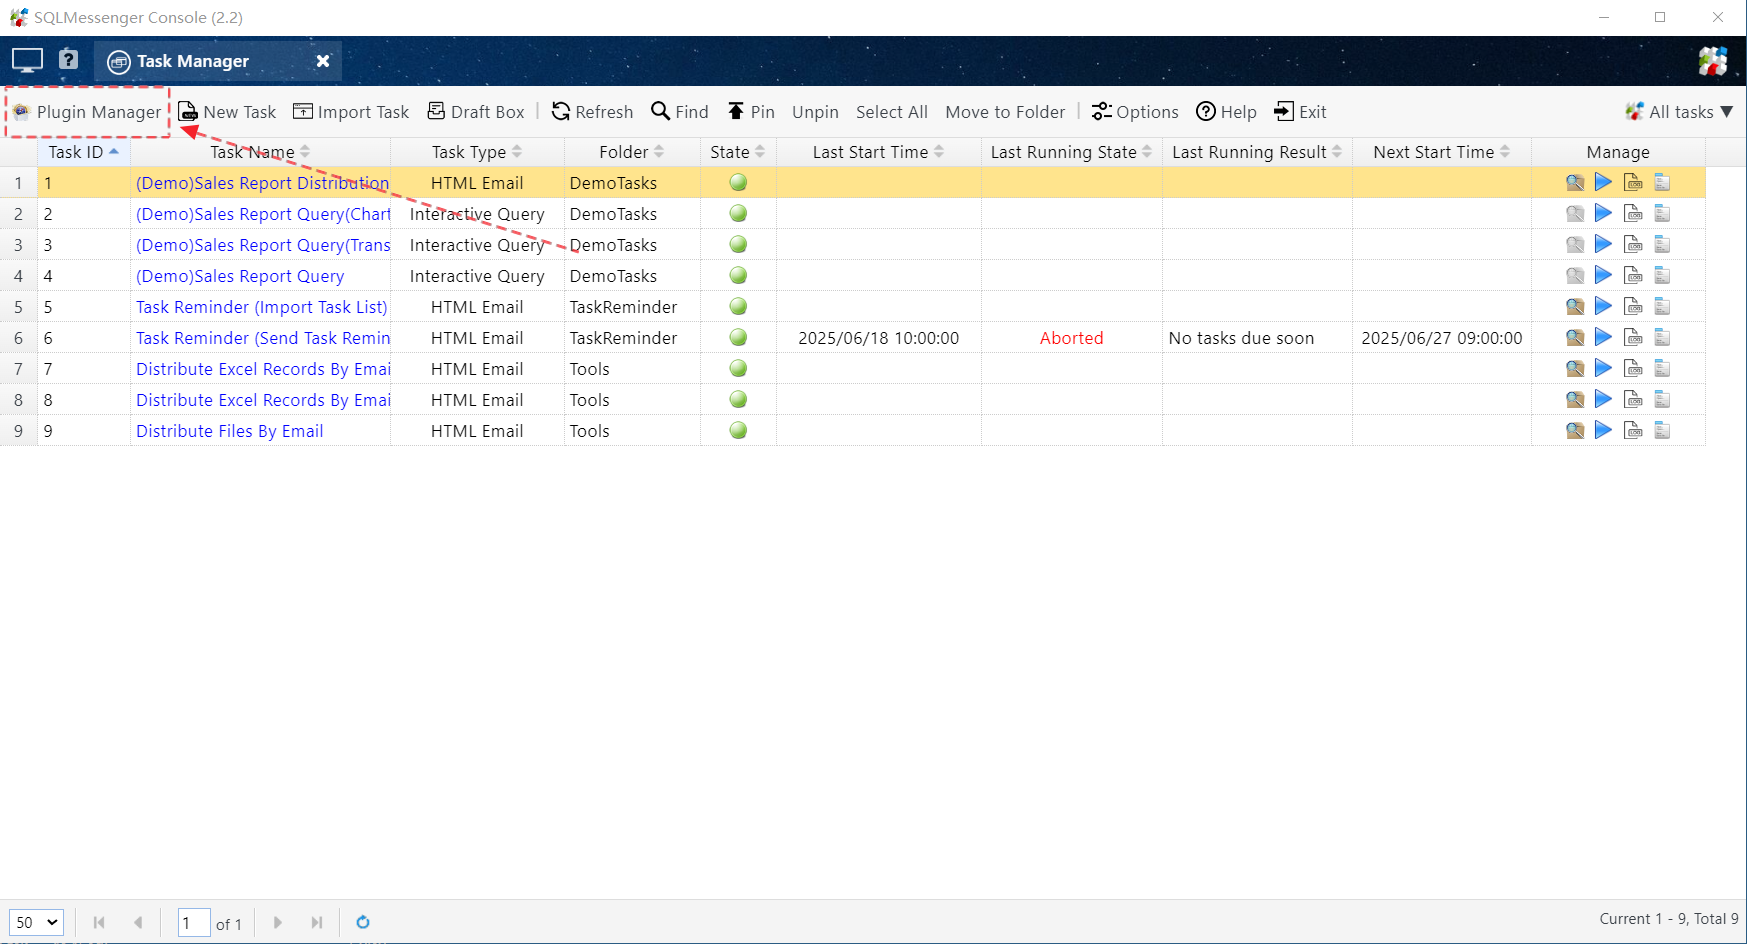The image size is (1747, 944).
Task: Preview task 6 Send Task Reminder
Action: click(x=1575, y=337)
